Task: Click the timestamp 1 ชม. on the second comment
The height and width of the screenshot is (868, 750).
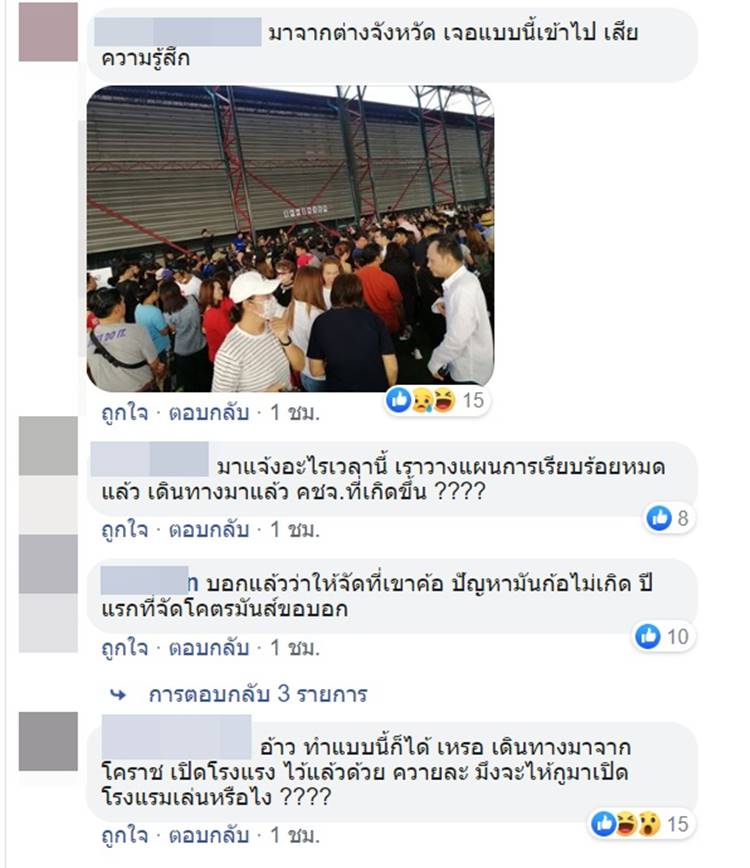Action: 295,530
